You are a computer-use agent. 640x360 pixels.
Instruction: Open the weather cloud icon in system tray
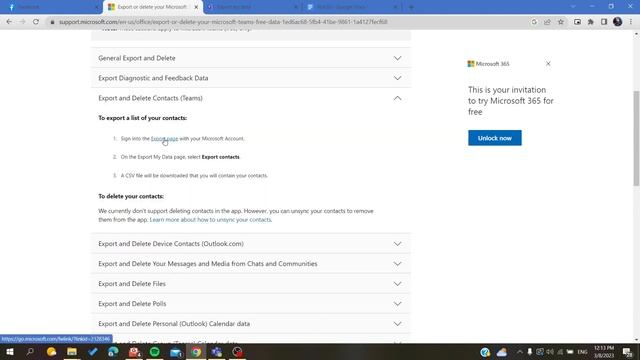502,352
